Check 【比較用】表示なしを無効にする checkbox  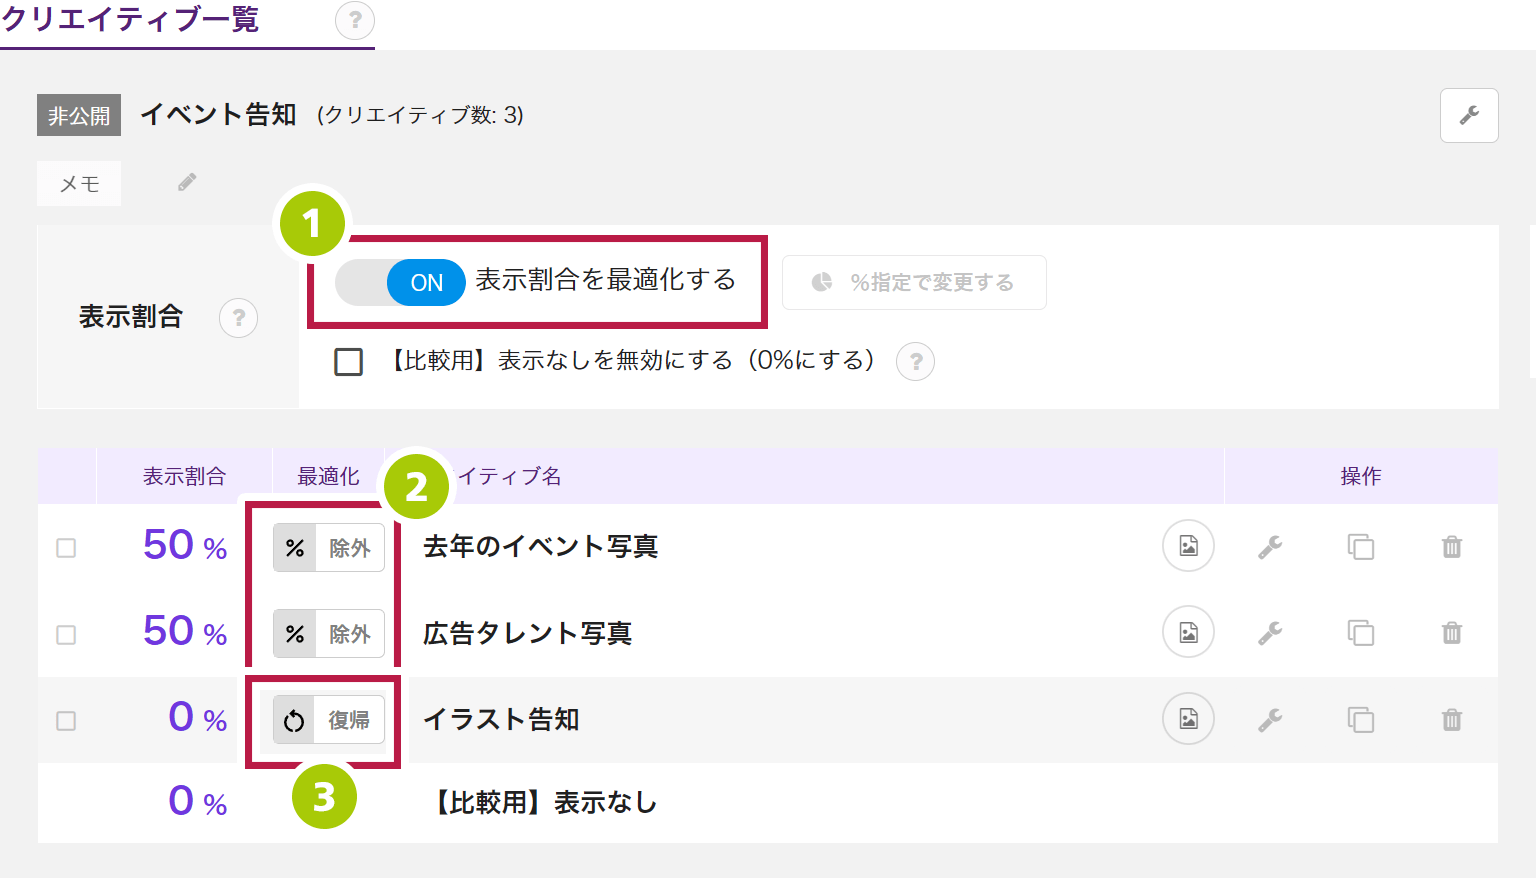(349, 361)
